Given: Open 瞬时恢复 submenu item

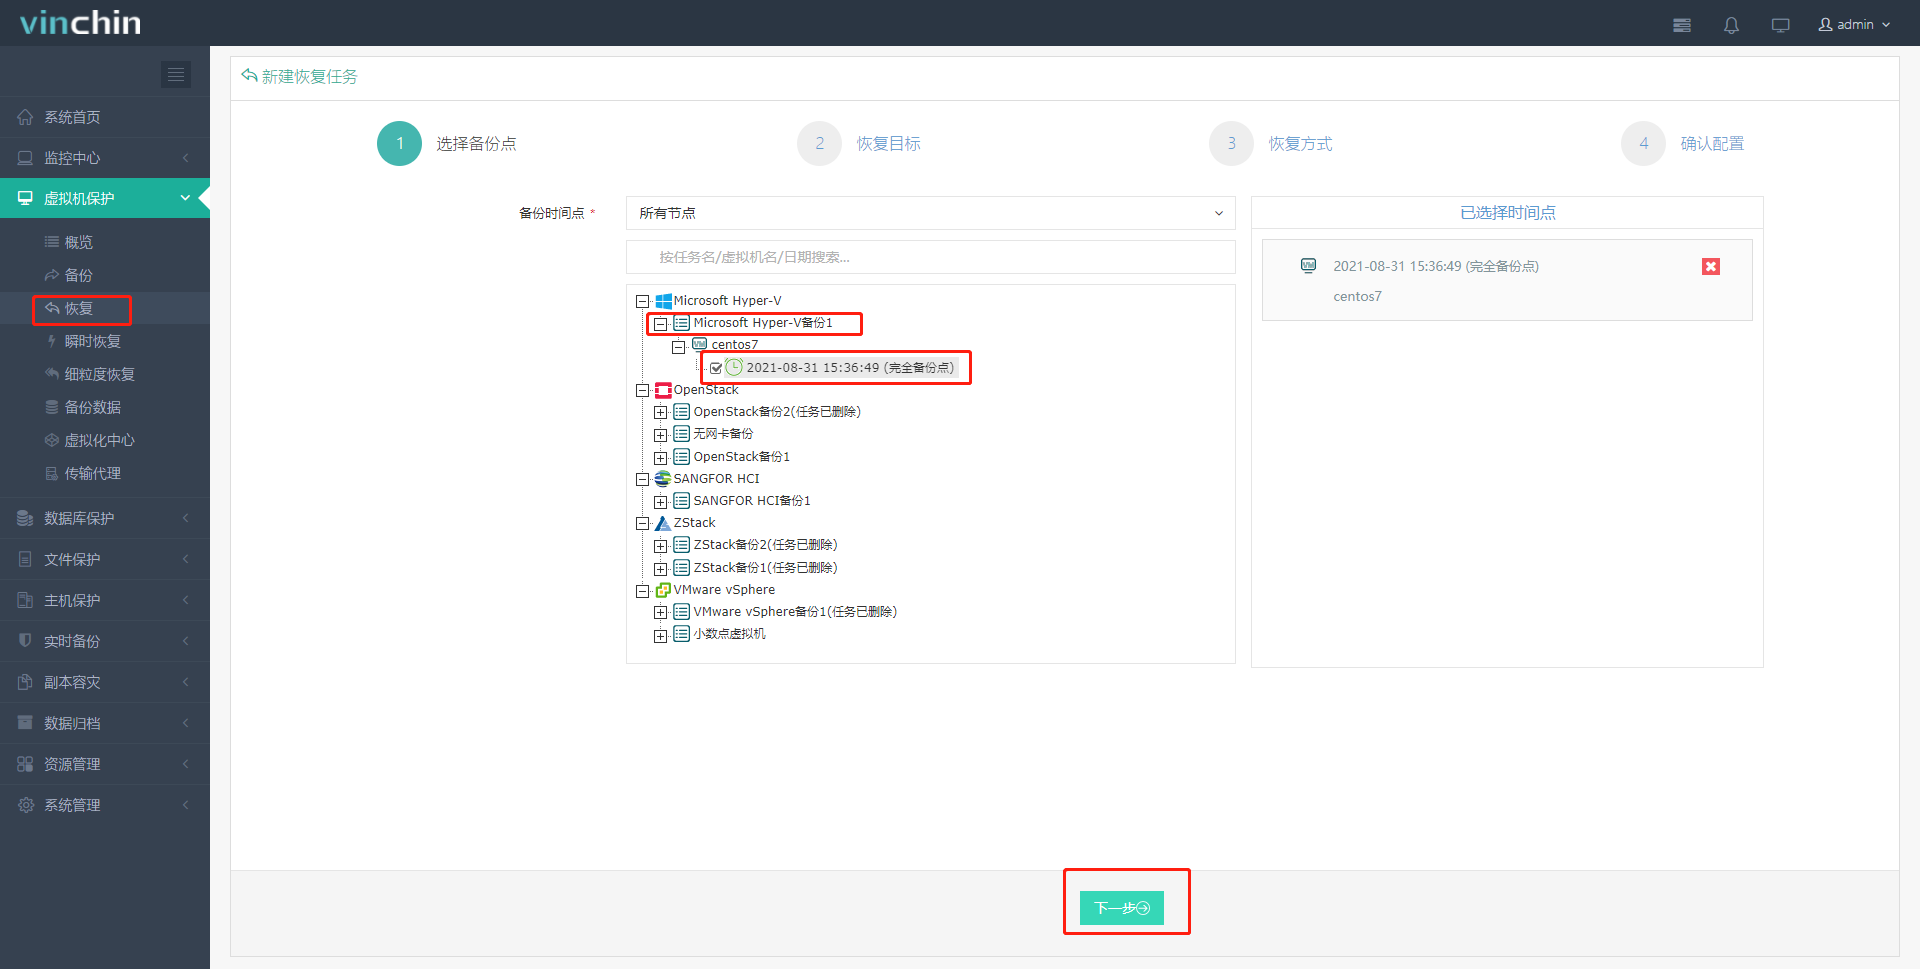Looking at the screenshot, I should tap(92, 341).
